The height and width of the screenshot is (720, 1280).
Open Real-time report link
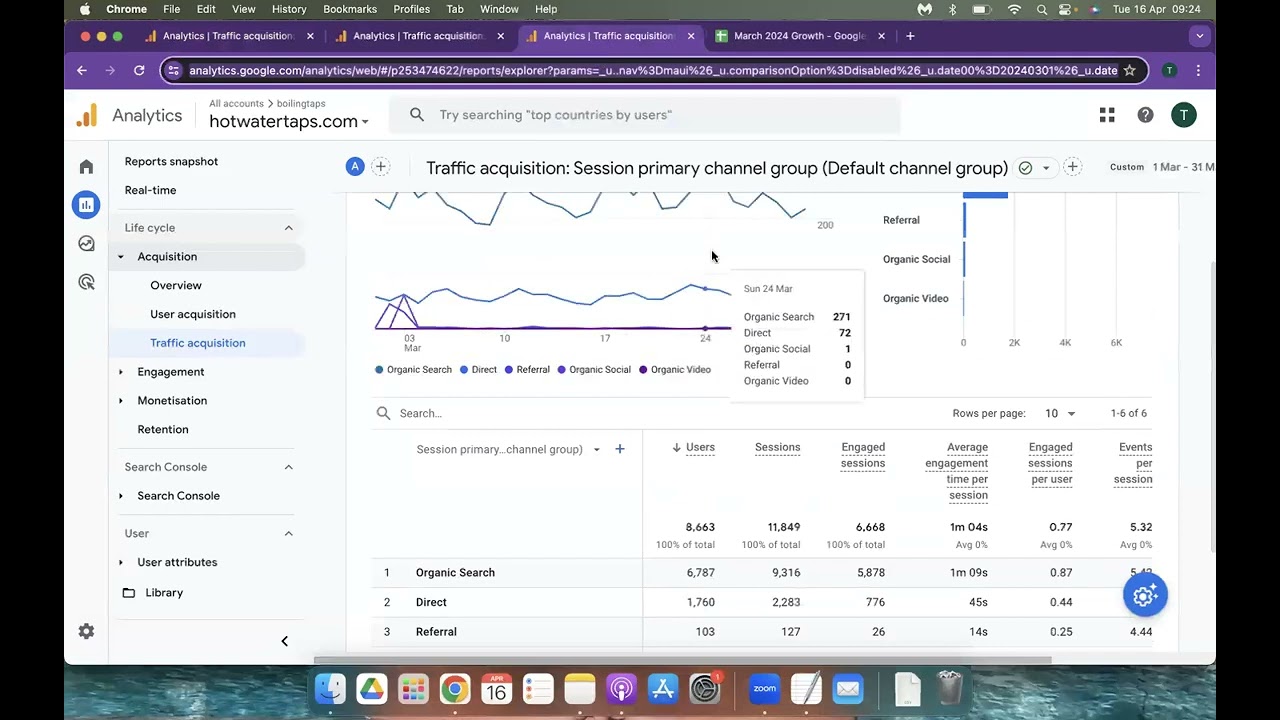tap(150, 190)
